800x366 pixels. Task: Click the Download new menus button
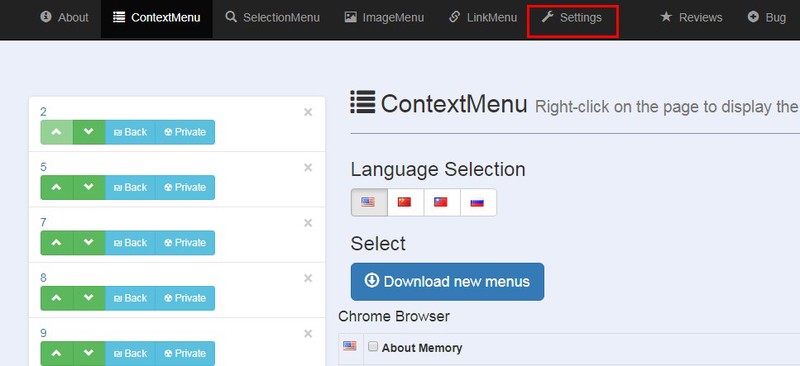(447, 282)
